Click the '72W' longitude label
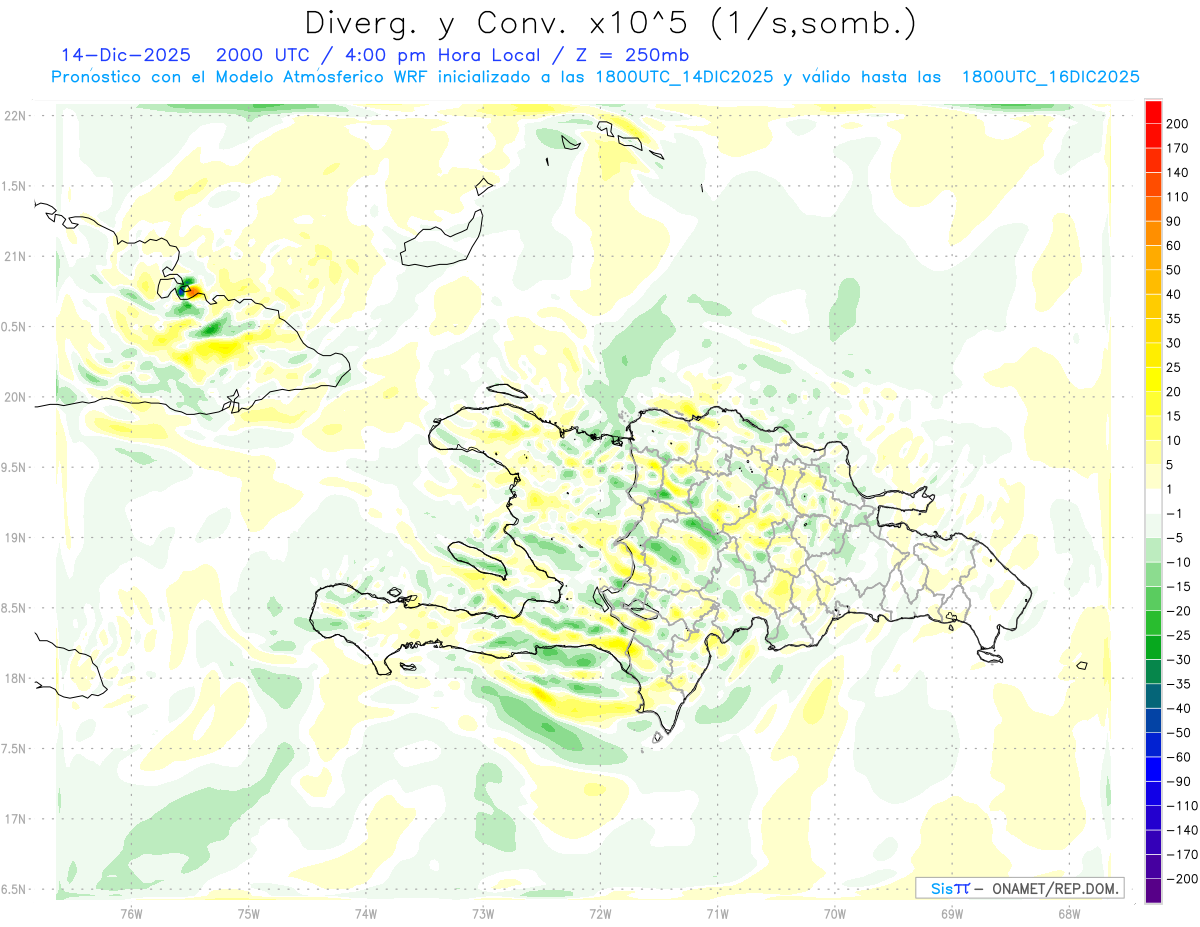 600,914
